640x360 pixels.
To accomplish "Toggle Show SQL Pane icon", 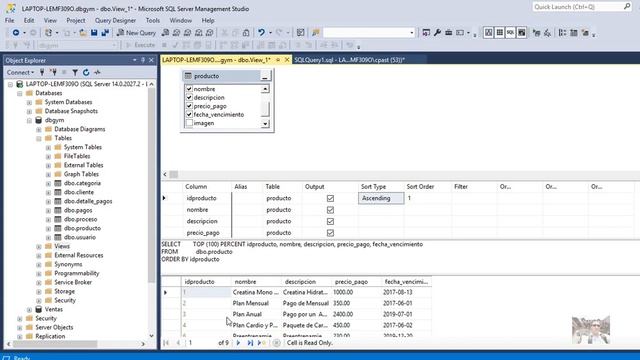I will click(x=510, y=33).
